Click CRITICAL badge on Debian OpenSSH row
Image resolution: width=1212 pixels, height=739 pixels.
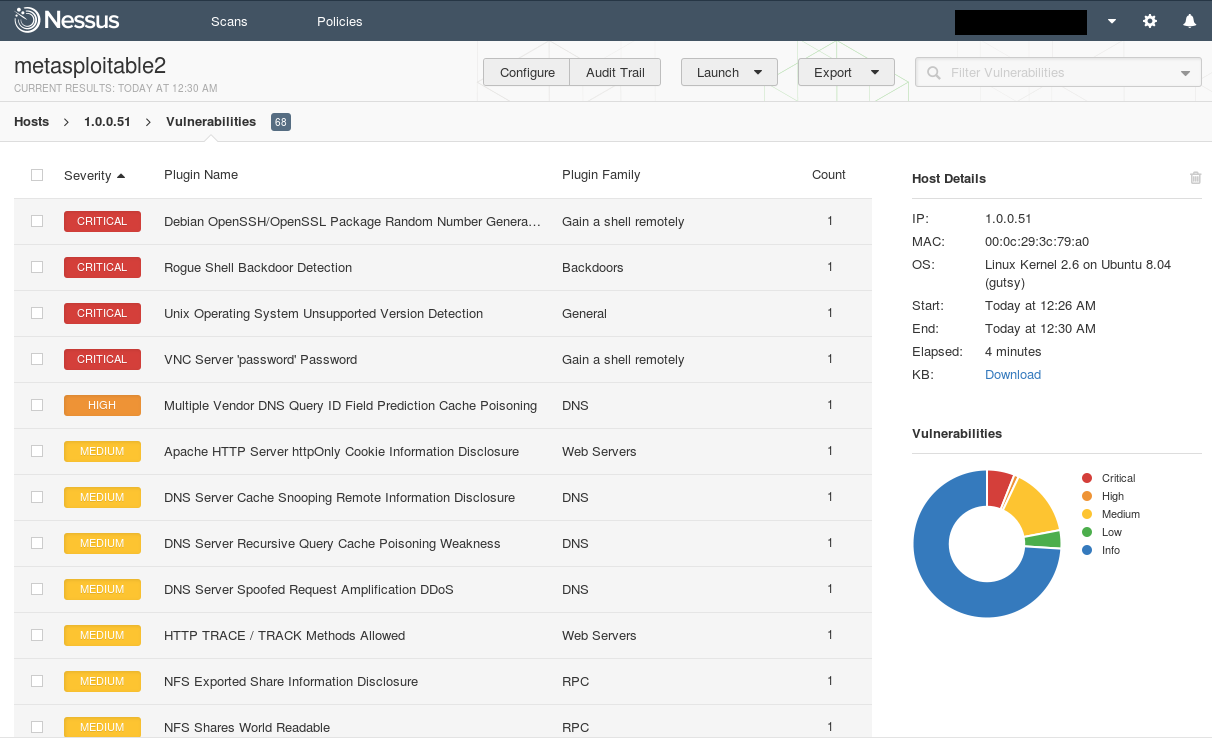102,221
